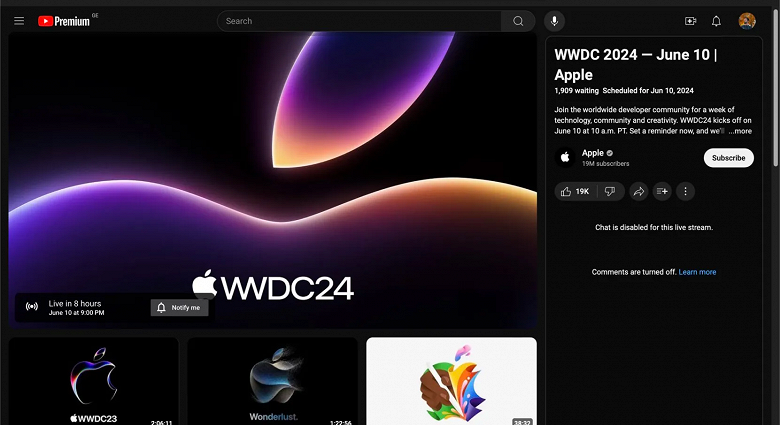Click the Notify me button

pos(180,308)
